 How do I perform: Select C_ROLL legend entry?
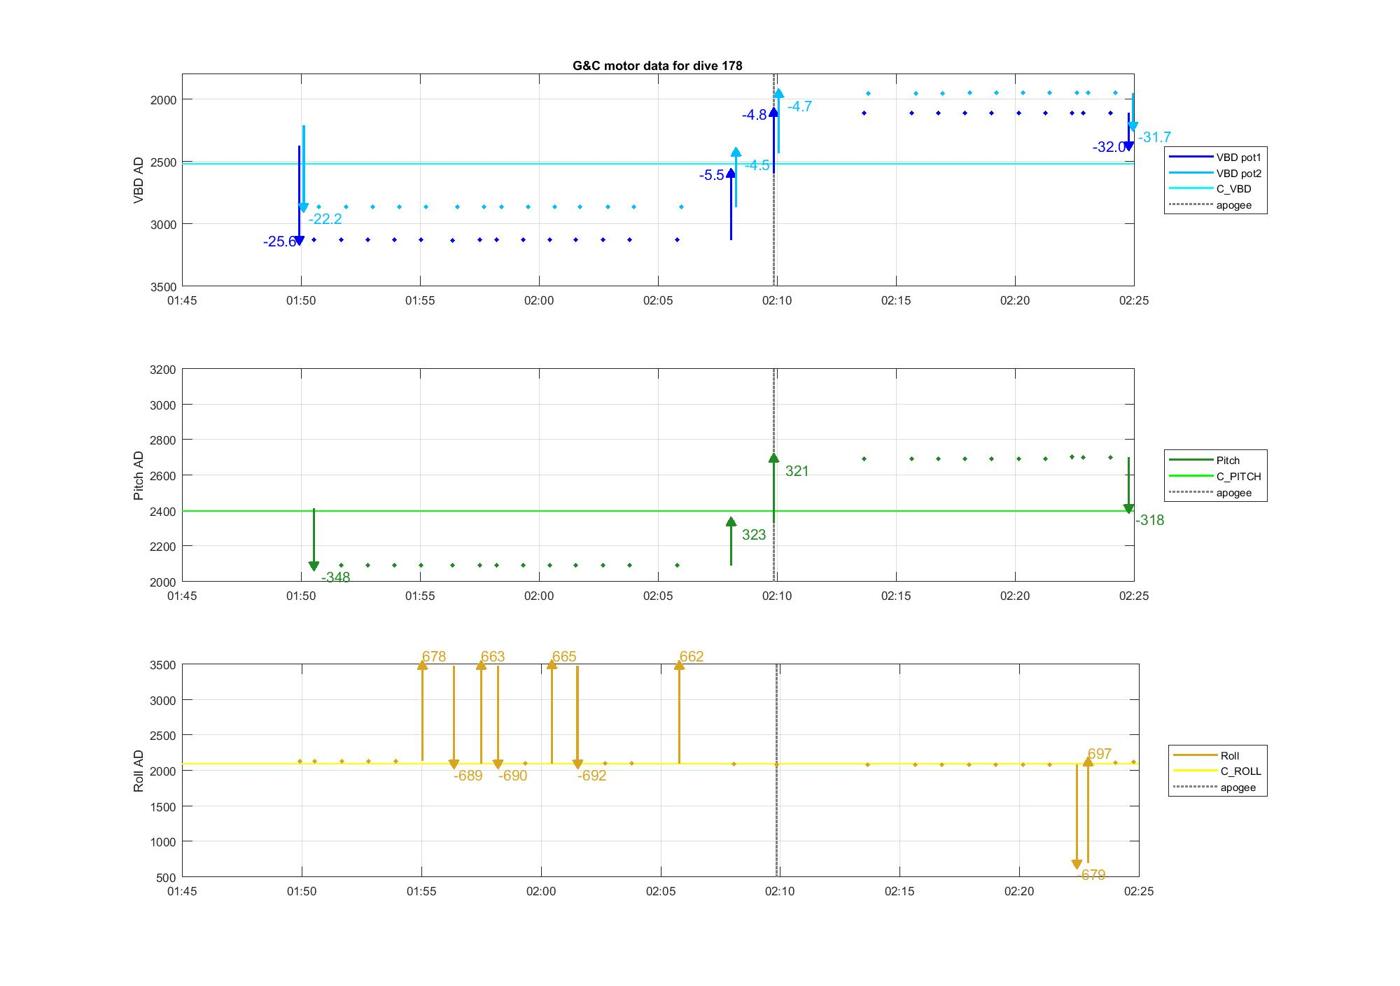1218,771
